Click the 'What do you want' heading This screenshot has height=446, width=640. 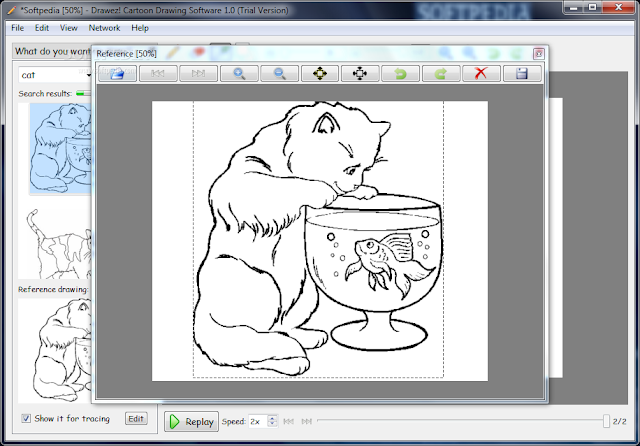(53, 51)
